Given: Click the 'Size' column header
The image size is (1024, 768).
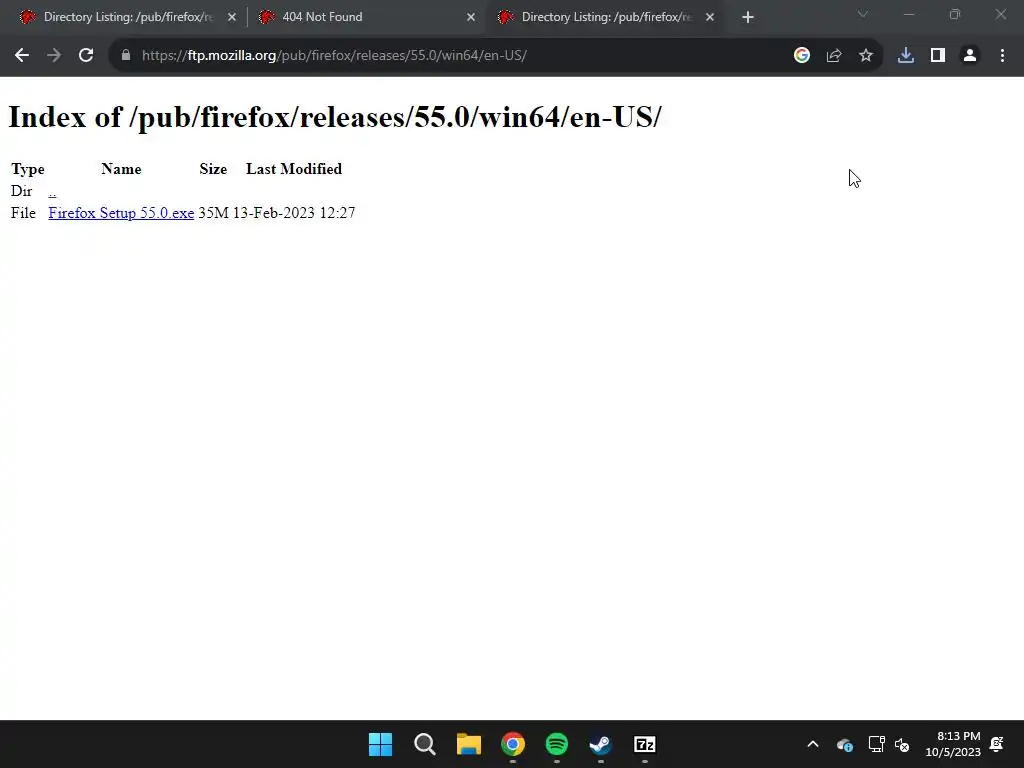Looking at the screenshot, I should click(x=213, y=169).
